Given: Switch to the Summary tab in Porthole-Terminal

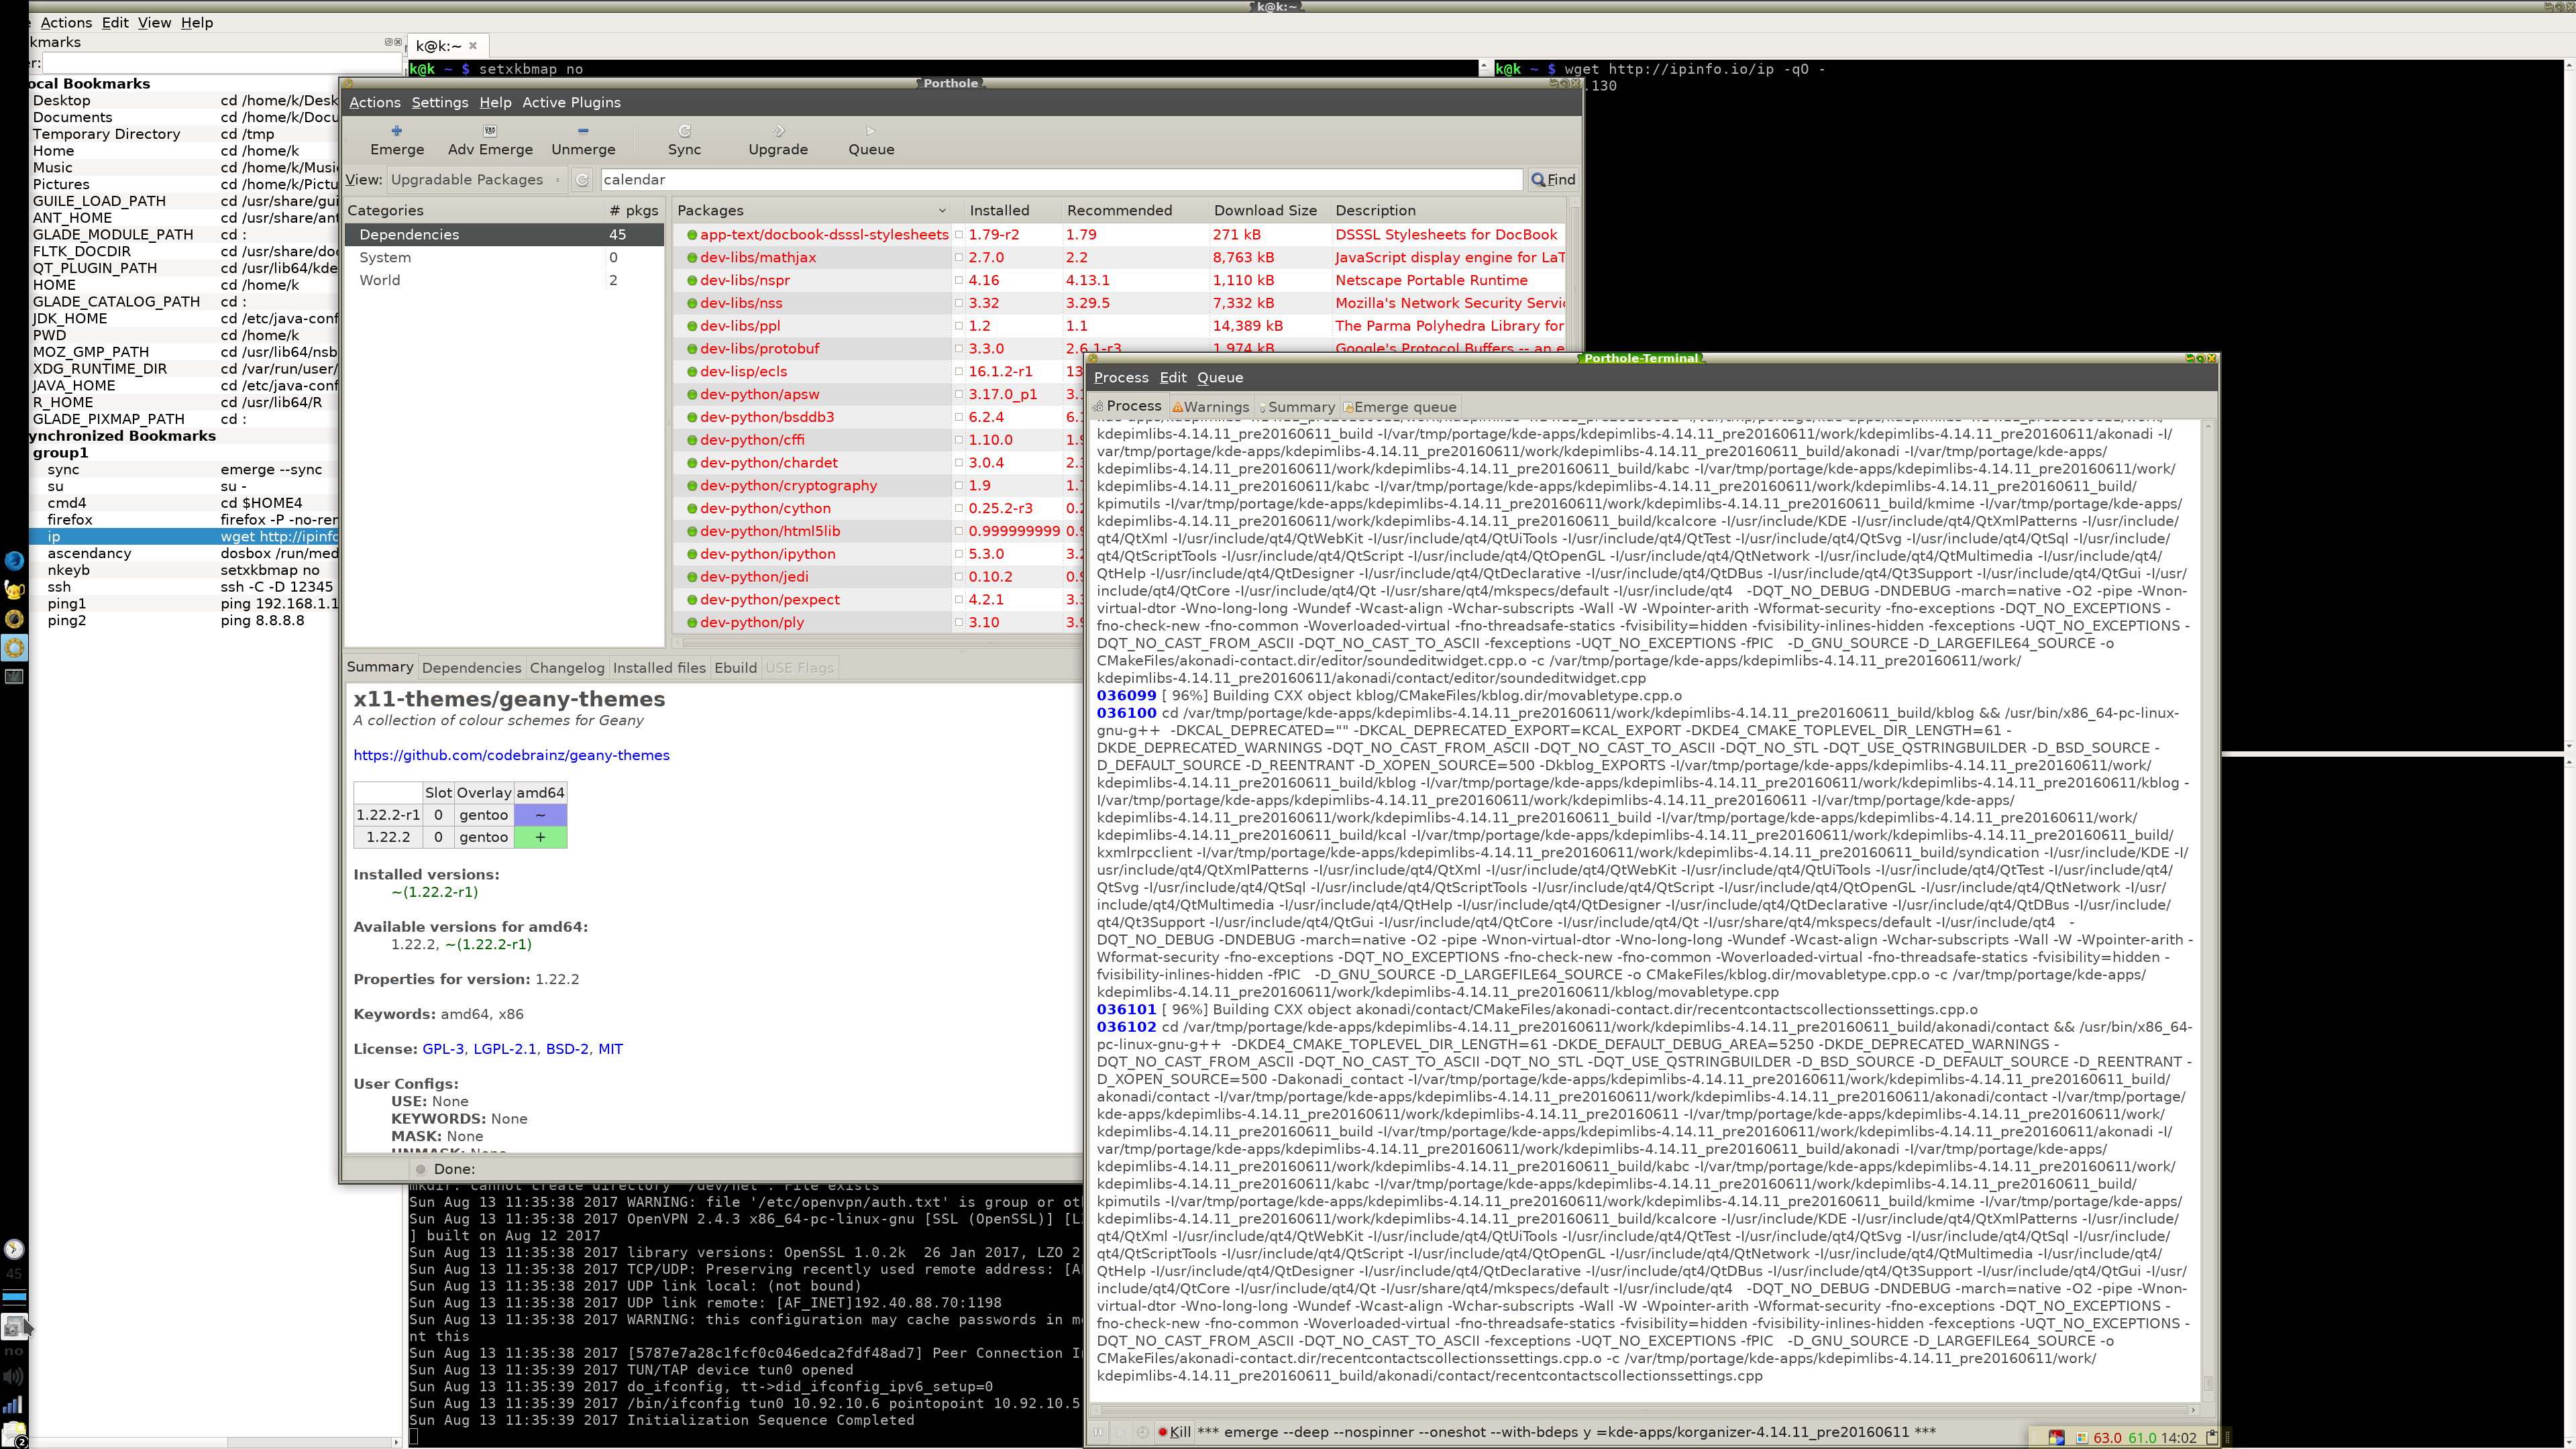Looking at the screenshot, I should click(1296, 406).
